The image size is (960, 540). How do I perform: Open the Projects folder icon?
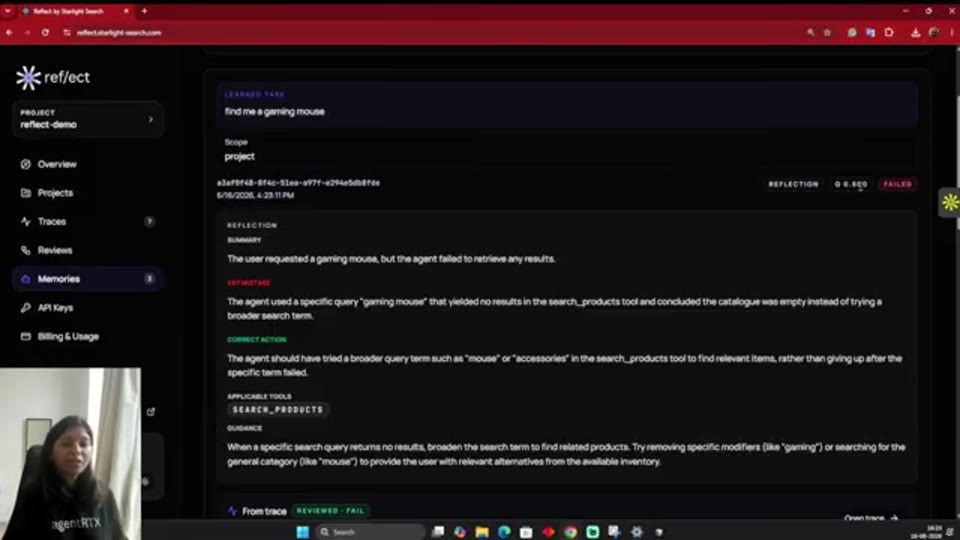tap(26, 193)
